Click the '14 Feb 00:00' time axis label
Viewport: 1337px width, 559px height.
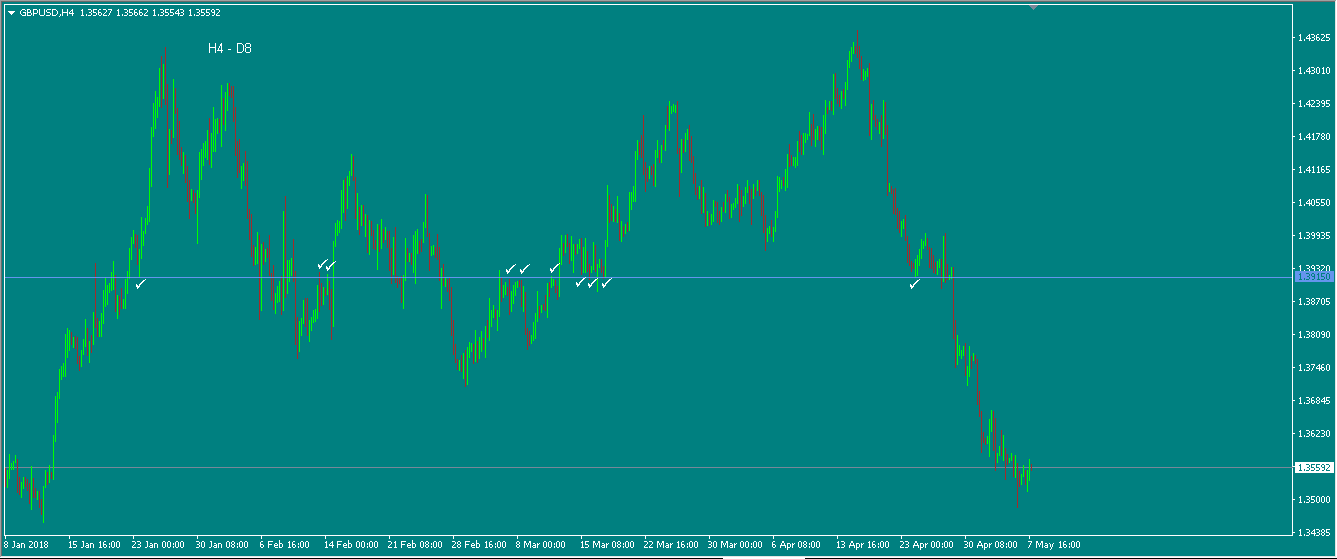(x=351, y=546)
